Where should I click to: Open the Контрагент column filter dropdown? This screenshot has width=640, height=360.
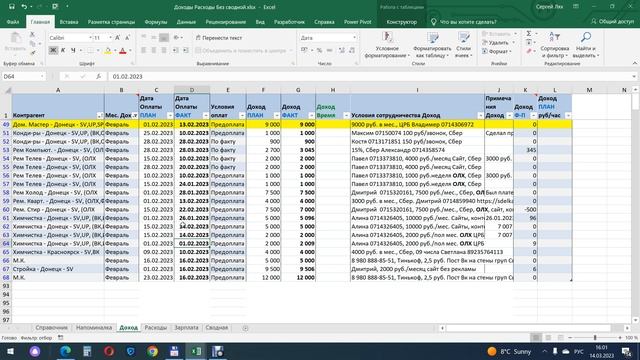(100, 116)
